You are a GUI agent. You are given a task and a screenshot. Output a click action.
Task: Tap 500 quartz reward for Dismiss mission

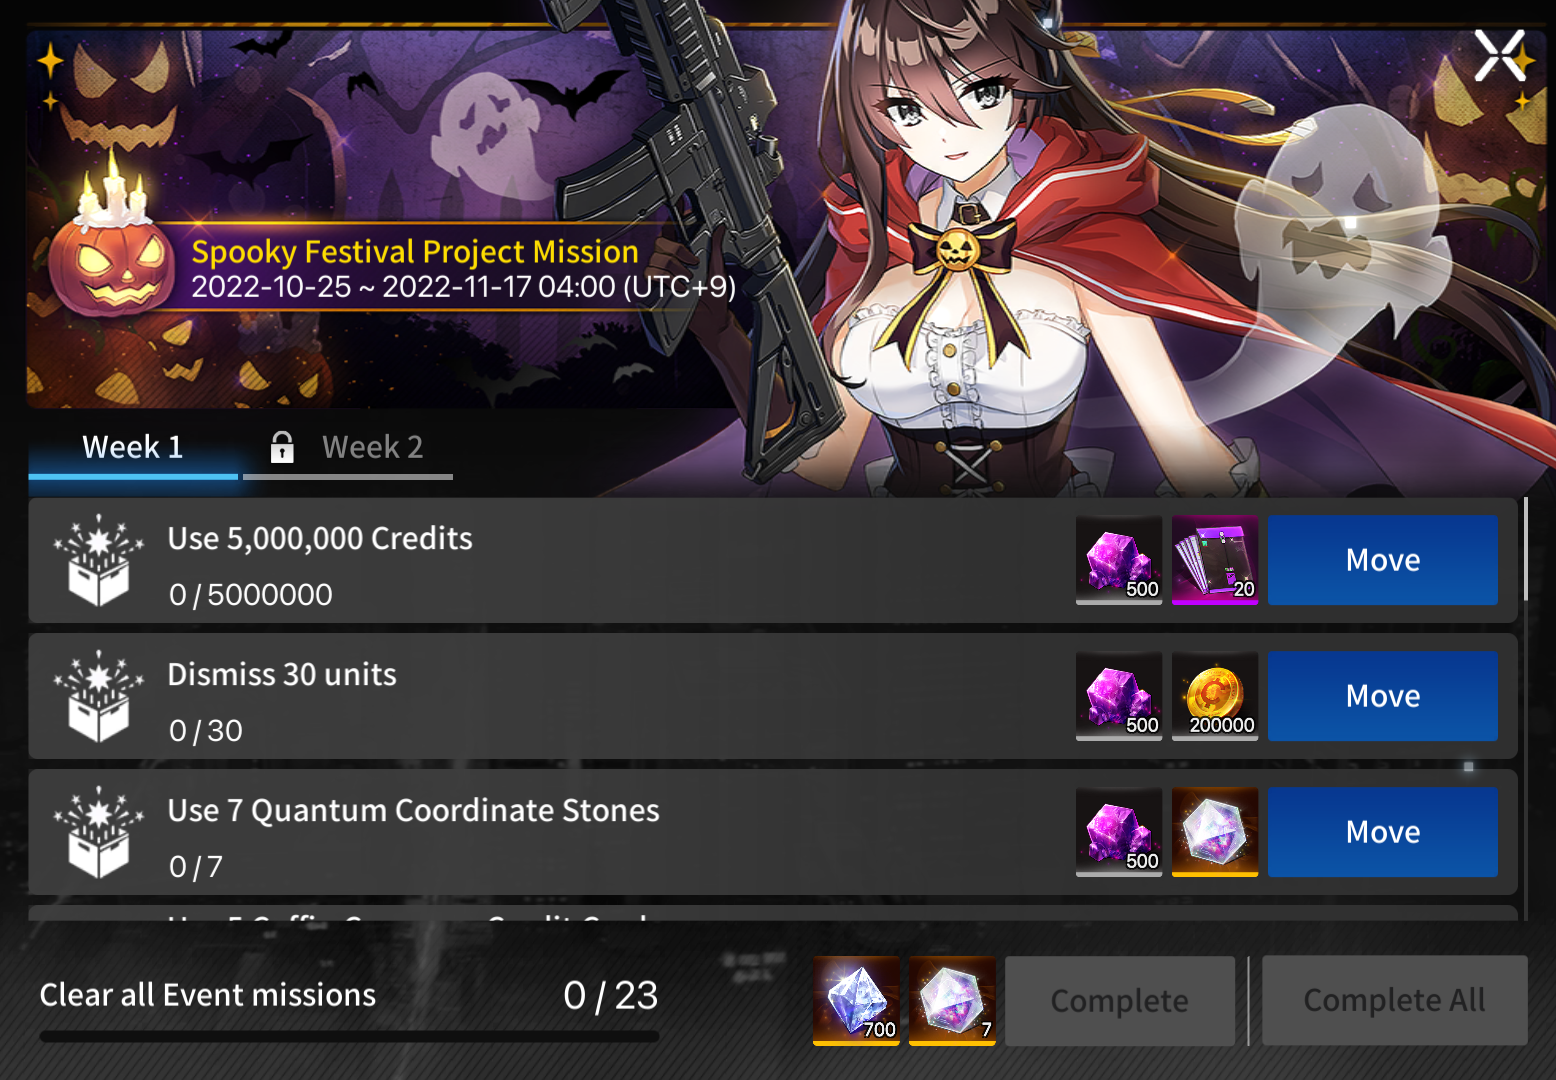click(1119, 696)
